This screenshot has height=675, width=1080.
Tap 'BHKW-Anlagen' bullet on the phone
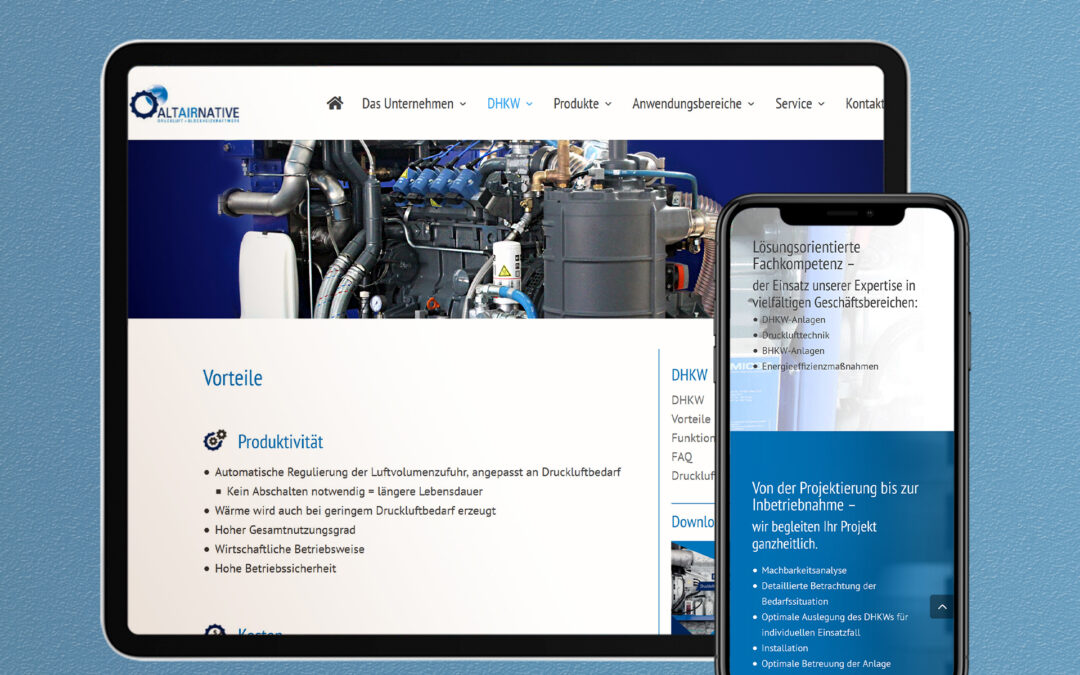[793, 351]
